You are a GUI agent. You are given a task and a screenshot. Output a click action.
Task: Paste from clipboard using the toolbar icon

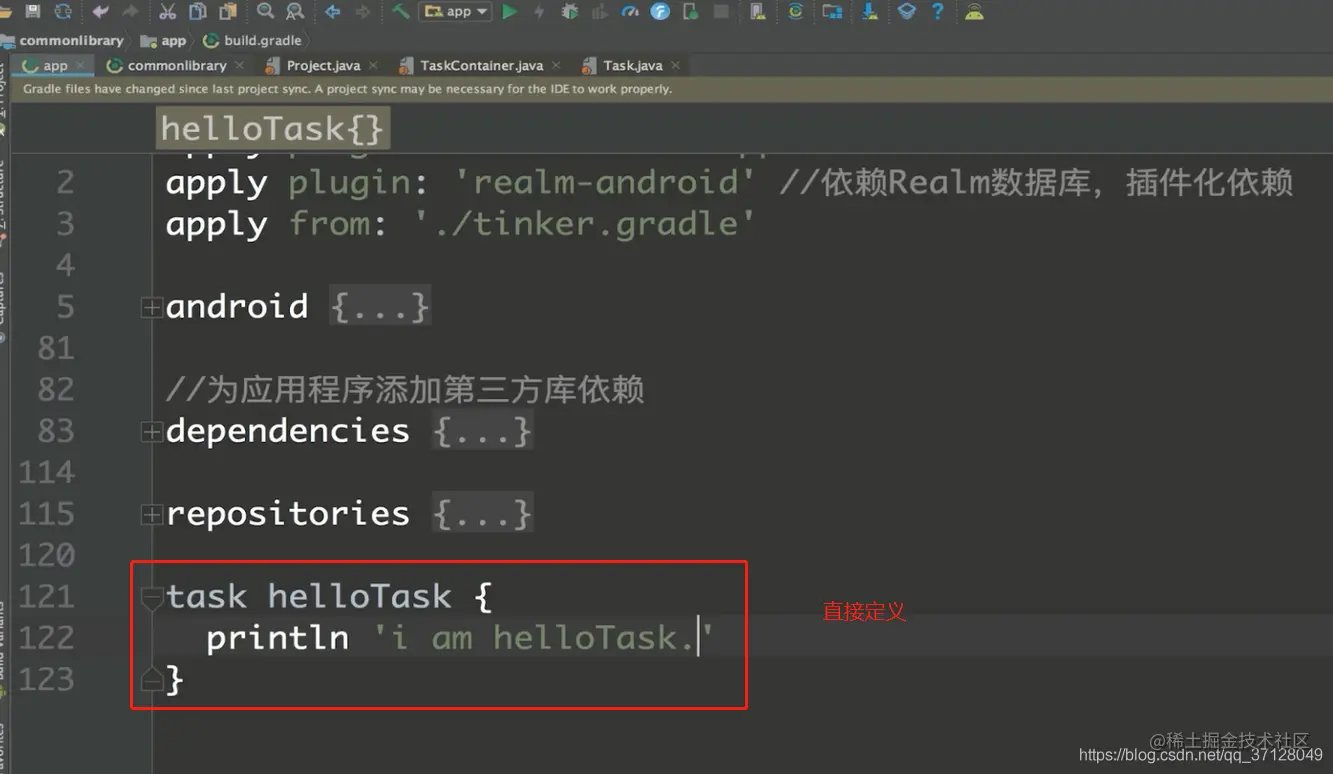pyautogui.click(x=226, y=12)
